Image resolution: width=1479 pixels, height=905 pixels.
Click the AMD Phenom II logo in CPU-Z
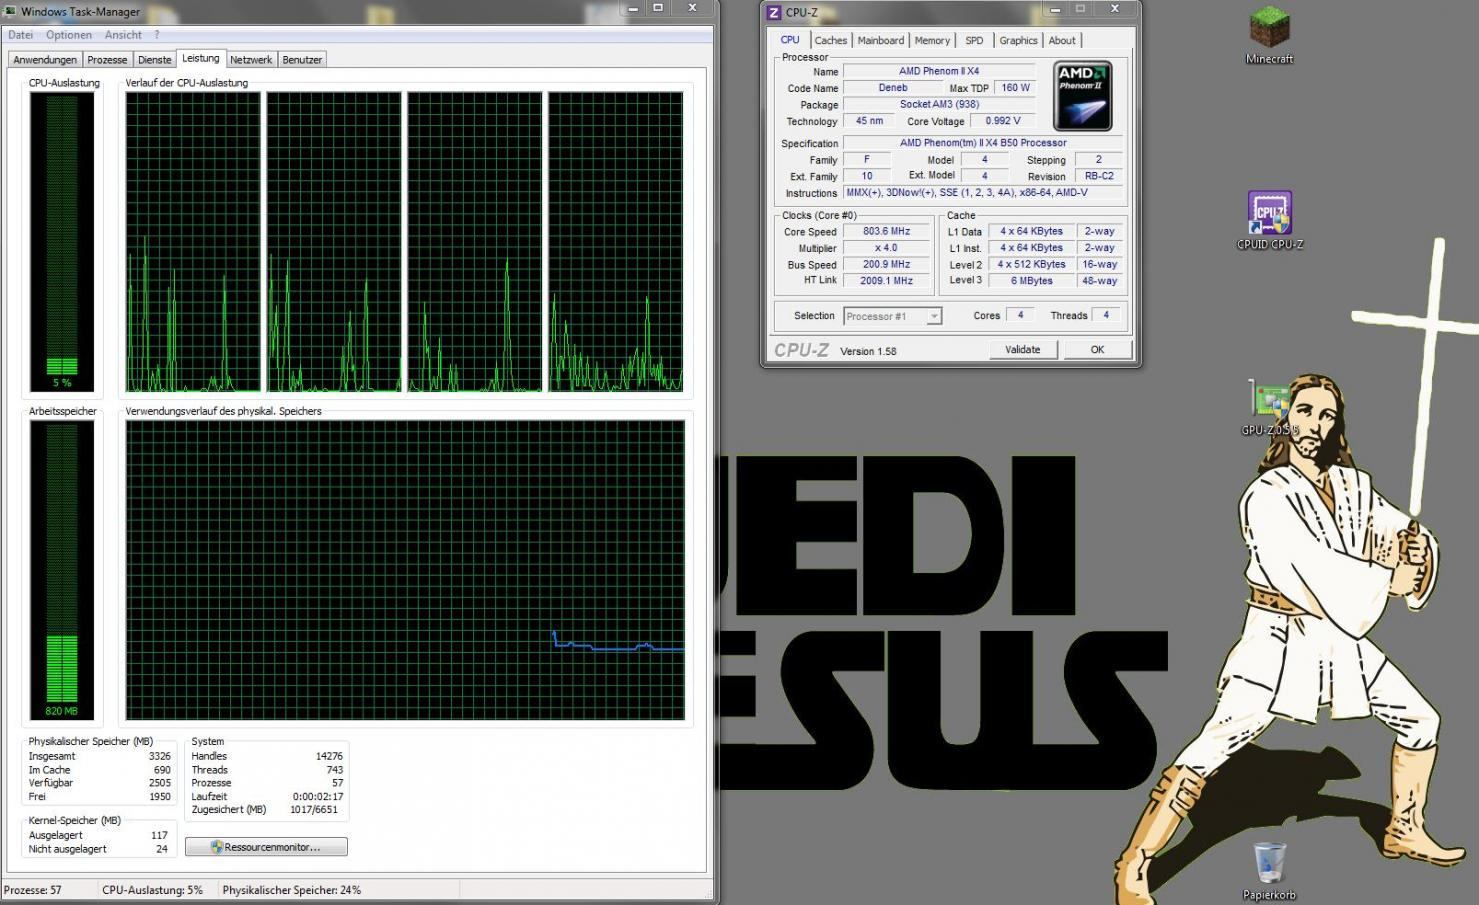[1082, 97]
